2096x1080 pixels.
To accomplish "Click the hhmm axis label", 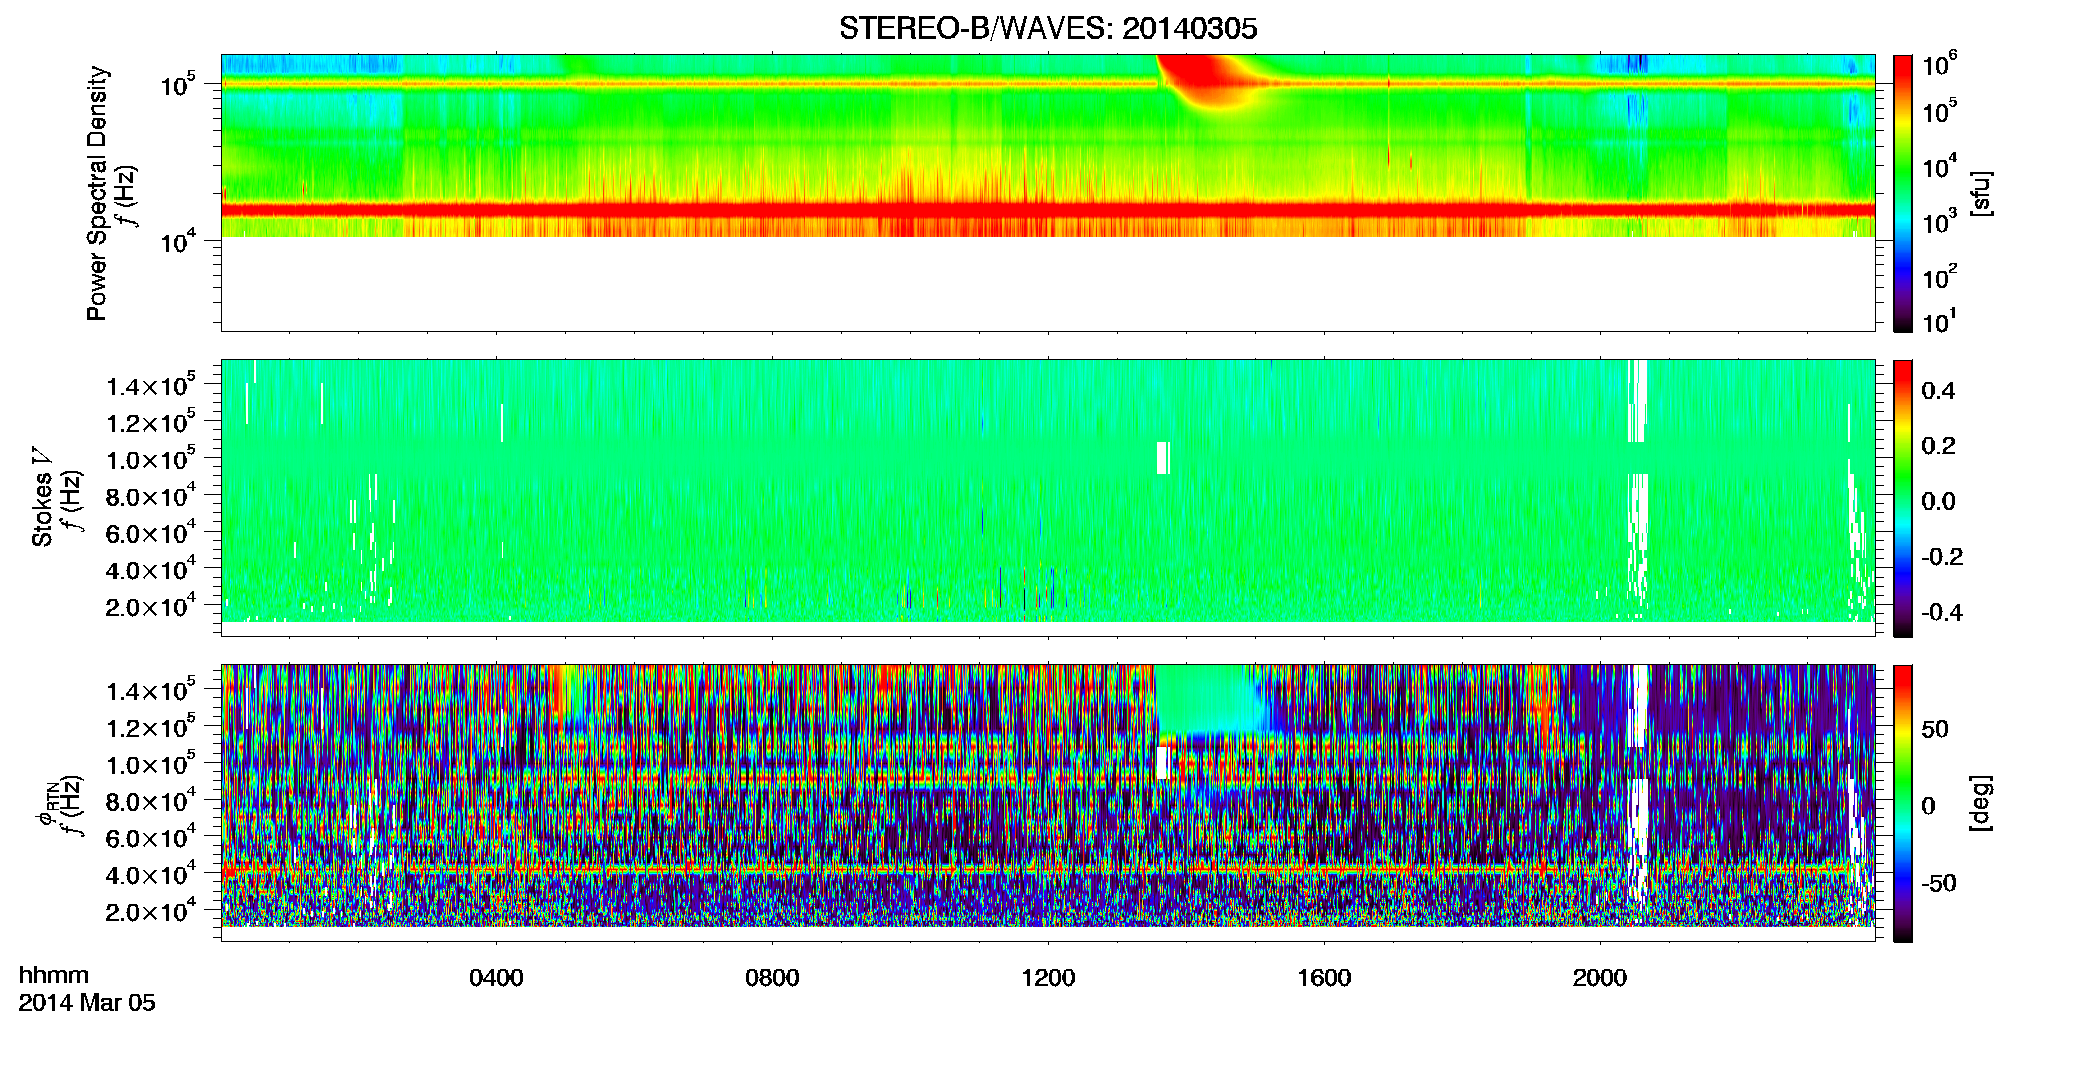I will [x=54, y=975].
